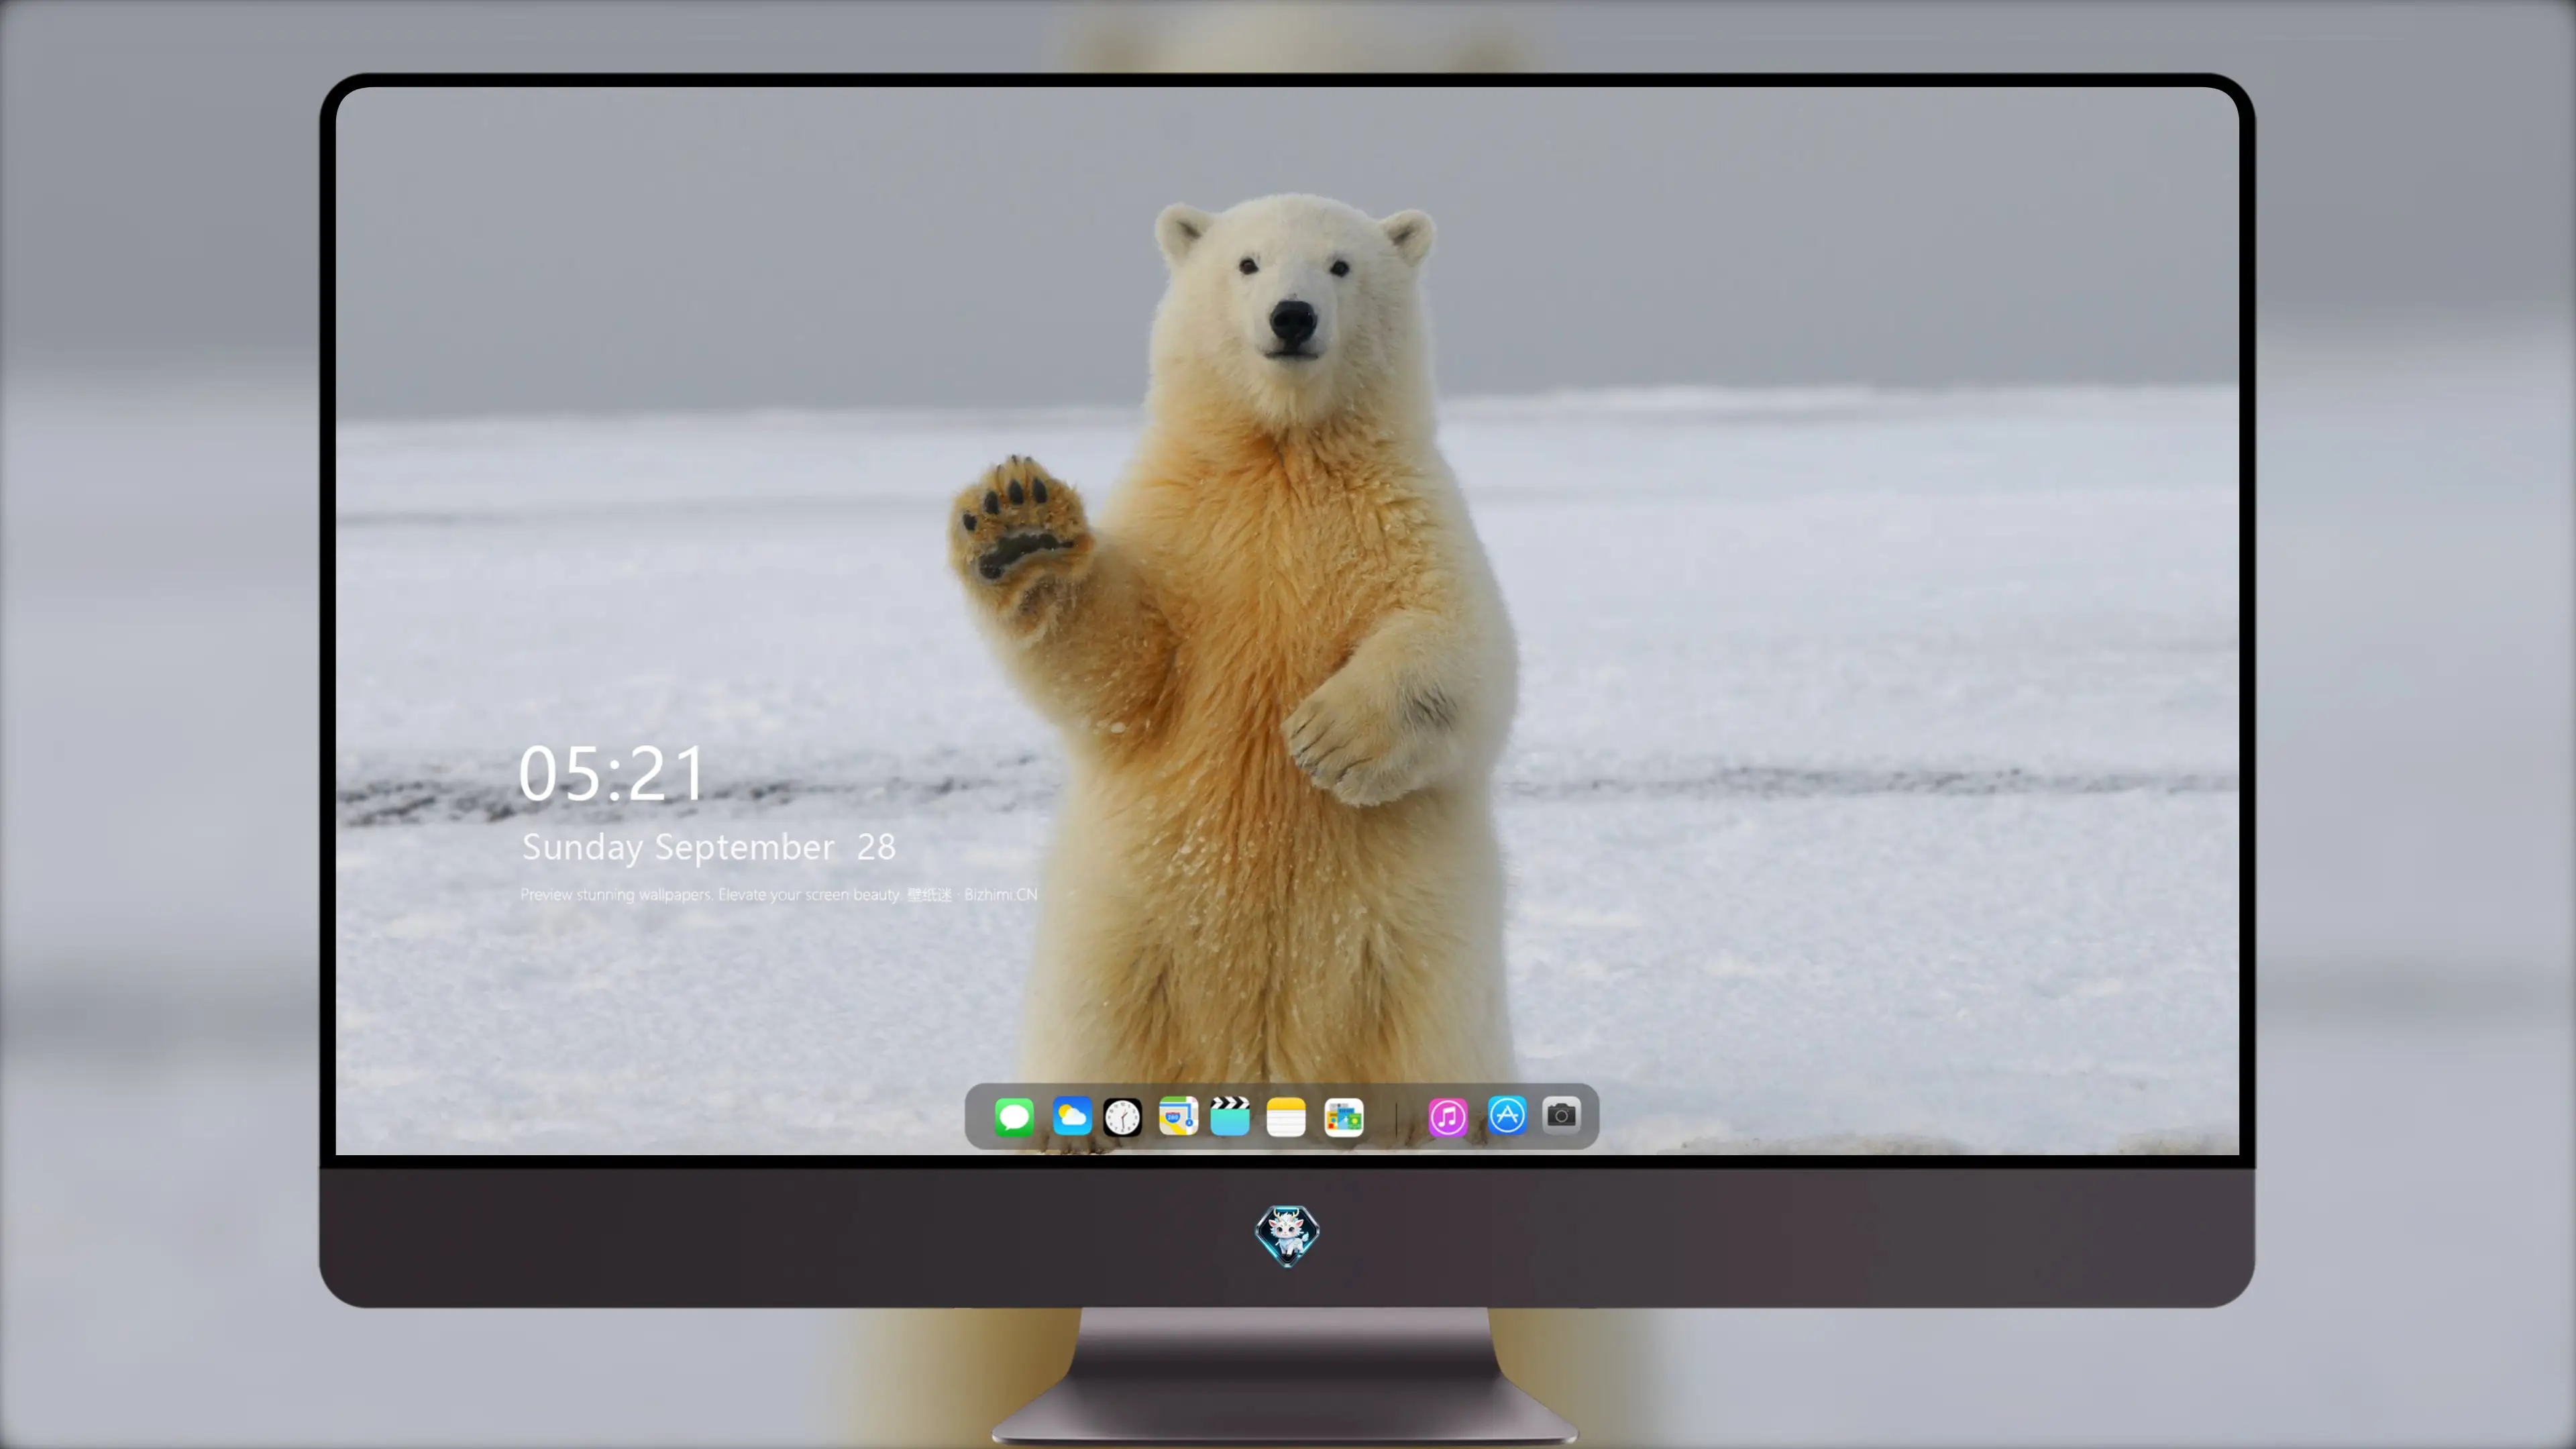The width and height of the screenshot is (2576, 1449).
Task: Click the 'Preview stunning wallpapers' tagline text
Action: pyautogui.click(x=779, y=894)
